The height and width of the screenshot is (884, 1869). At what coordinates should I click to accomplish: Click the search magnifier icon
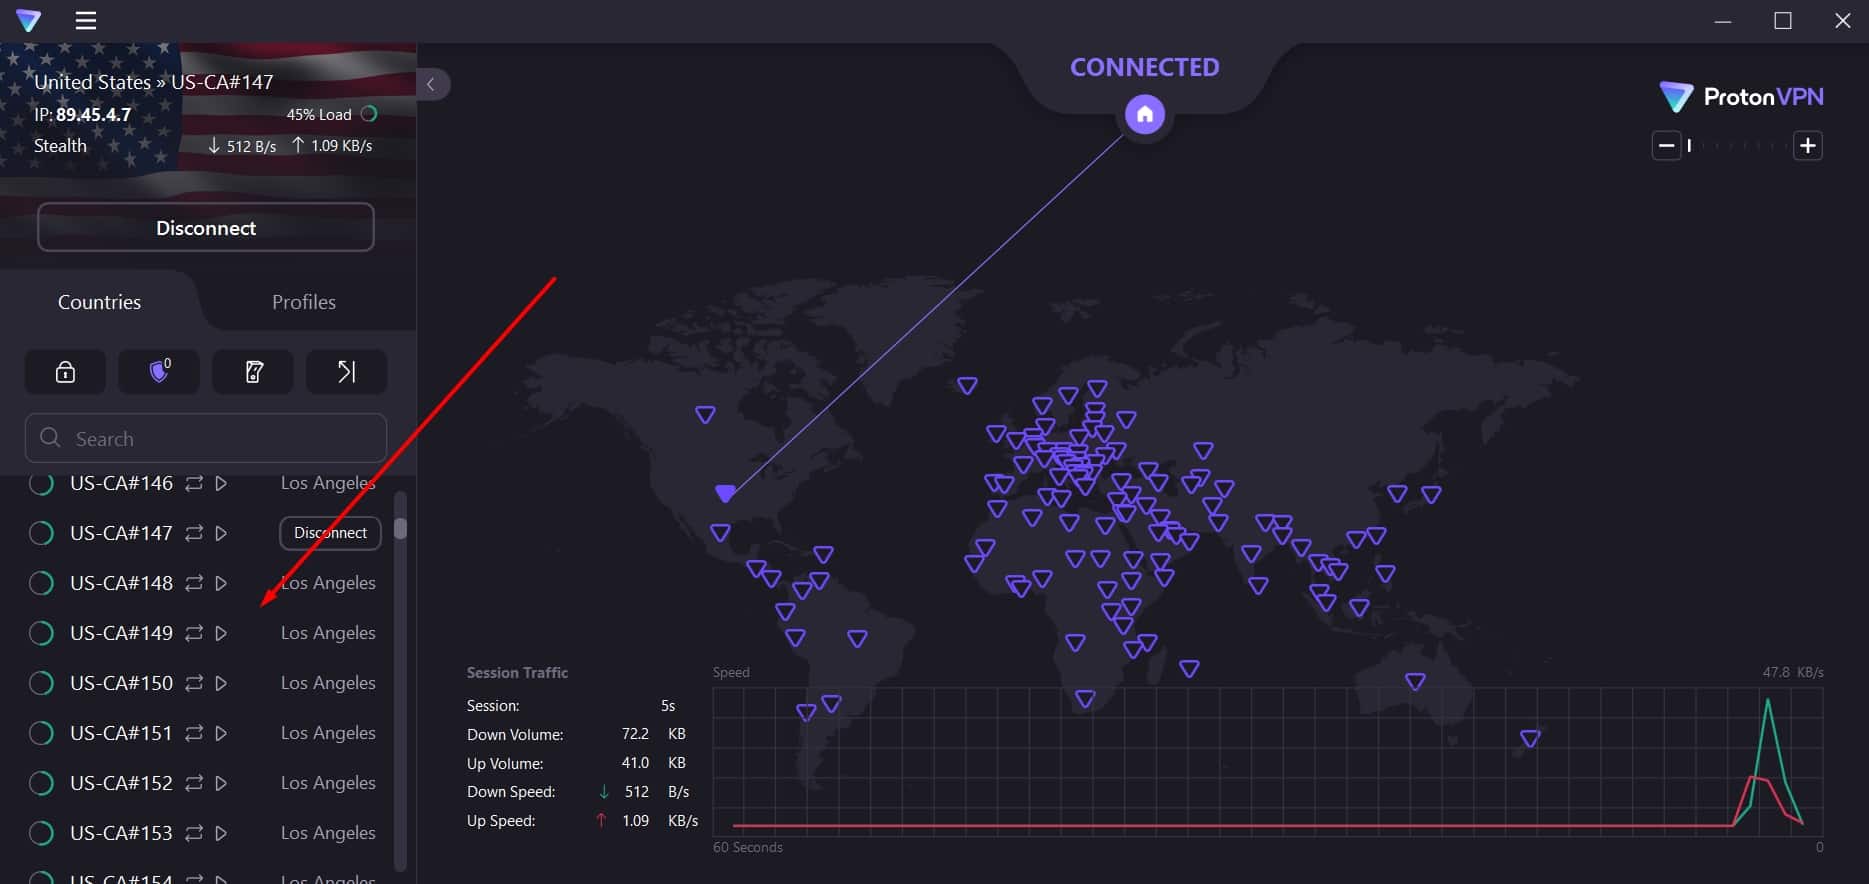(50, 438)
